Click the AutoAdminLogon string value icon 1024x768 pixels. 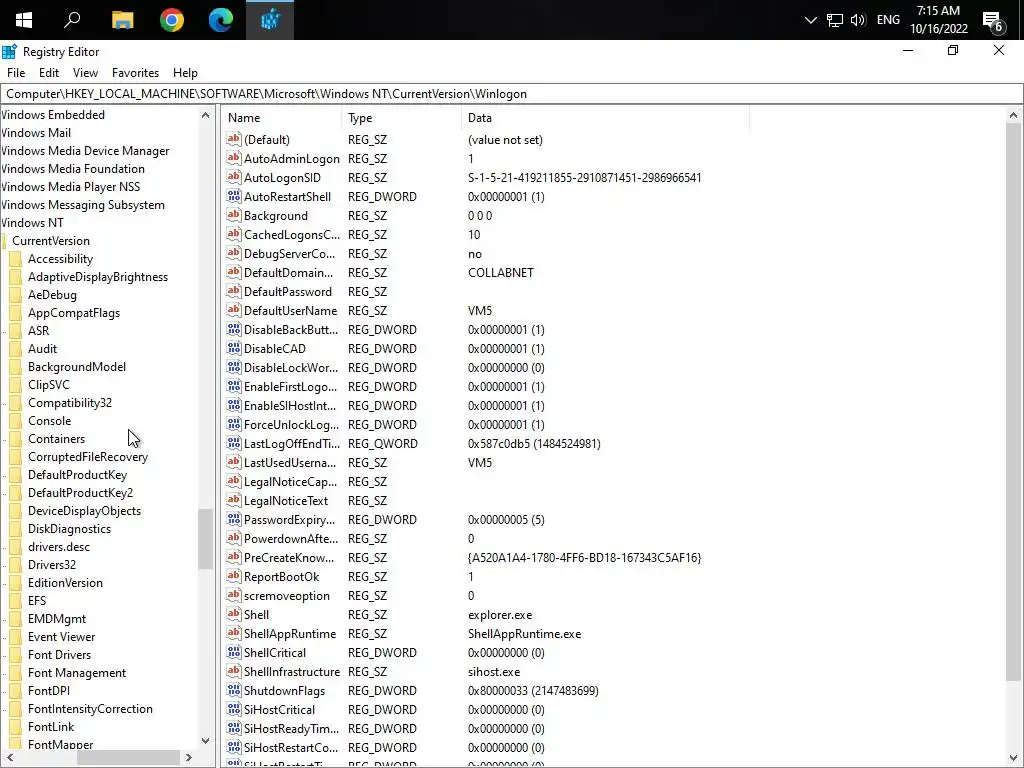tap(234, 158)
